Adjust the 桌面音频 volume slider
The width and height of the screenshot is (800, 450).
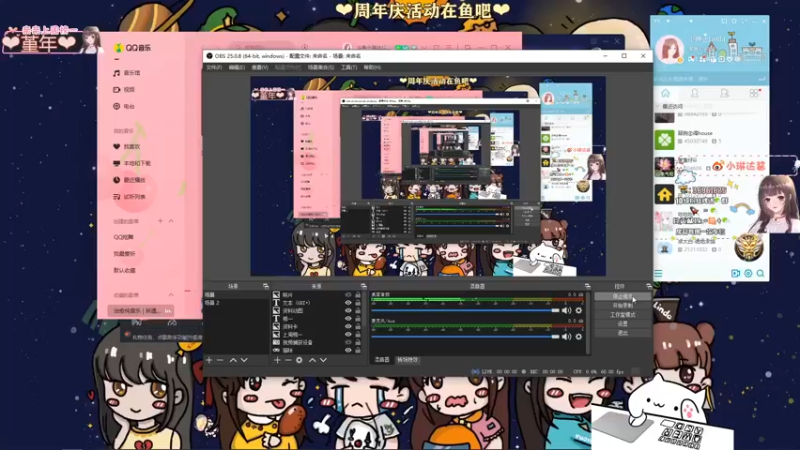click(x=465, y=310)
